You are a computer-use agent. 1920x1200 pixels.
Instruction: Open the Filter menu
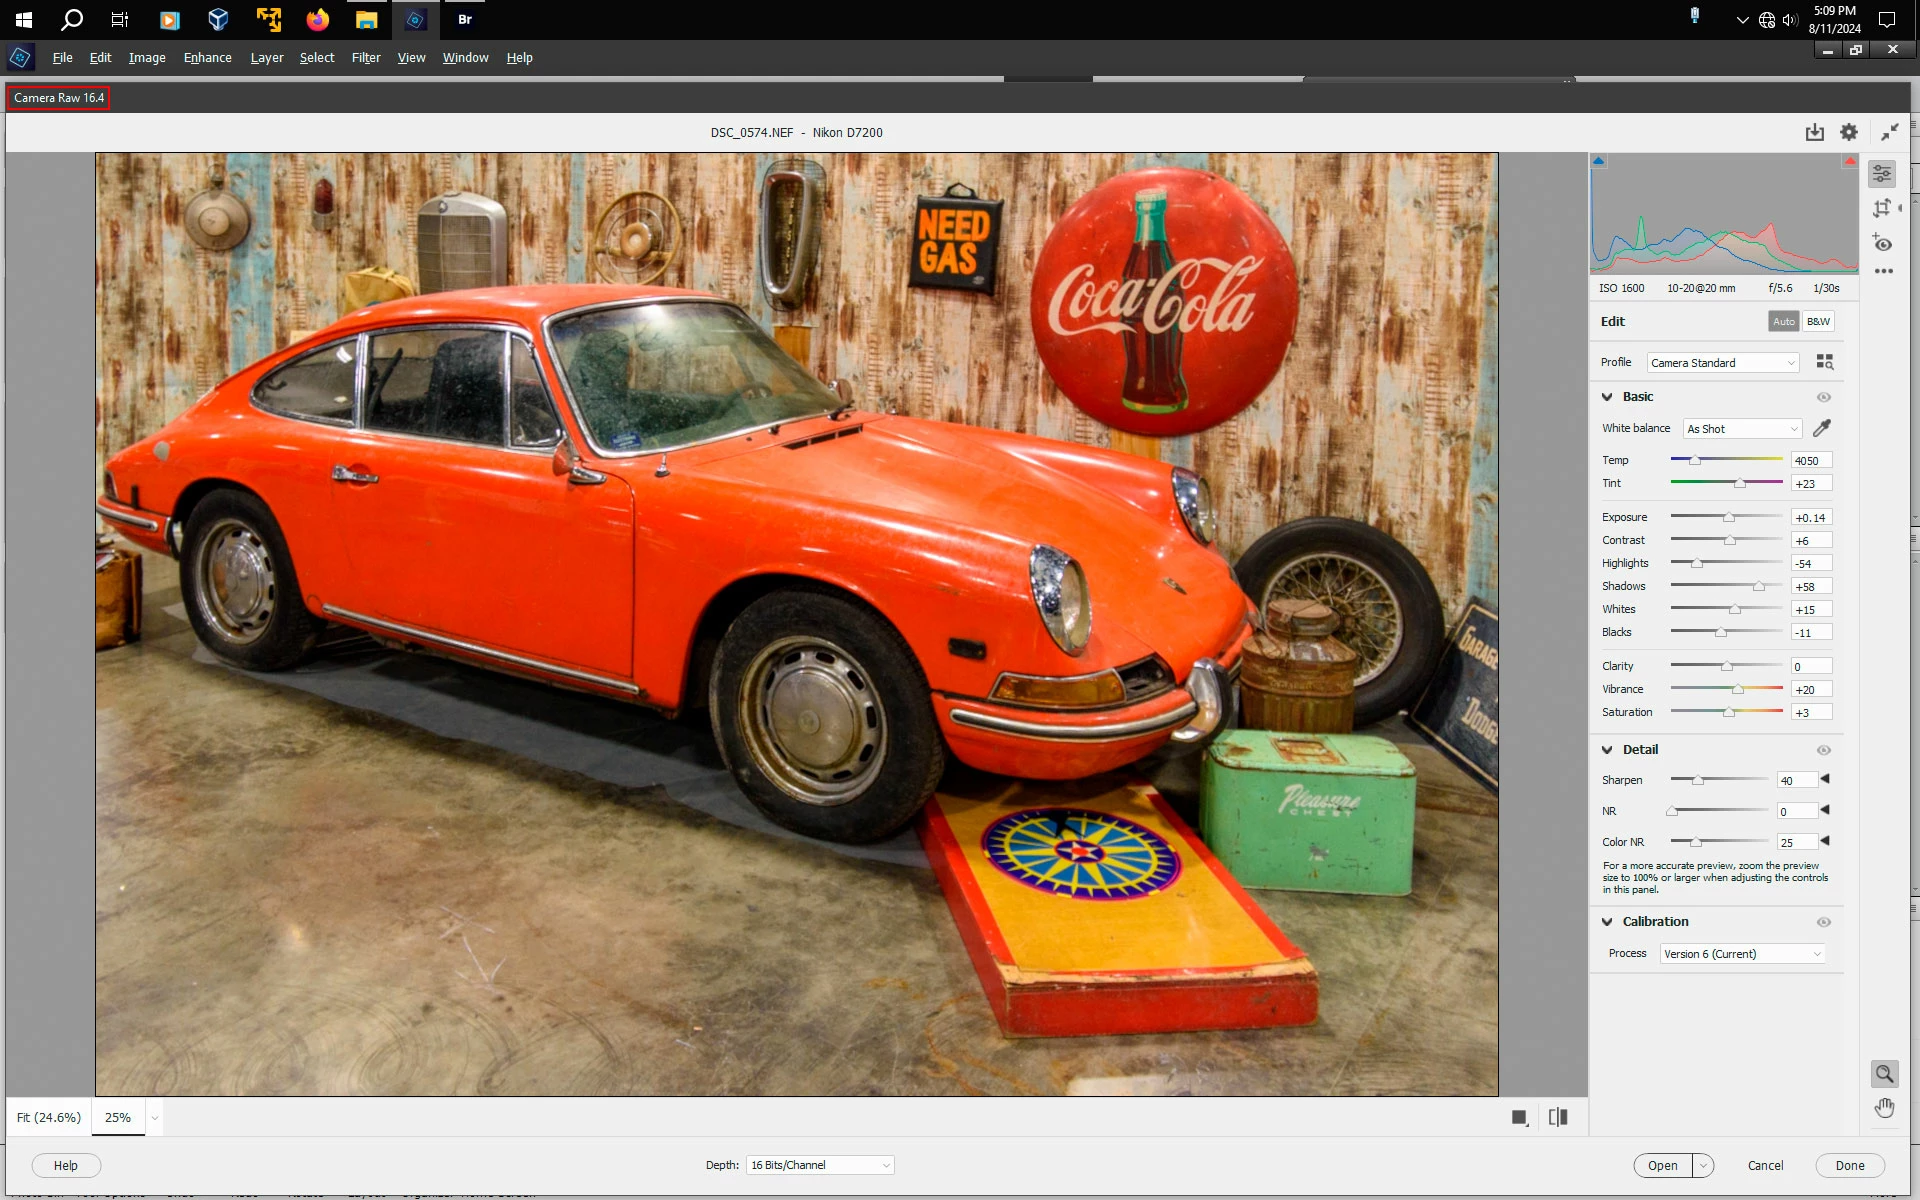tap(365, 57)
